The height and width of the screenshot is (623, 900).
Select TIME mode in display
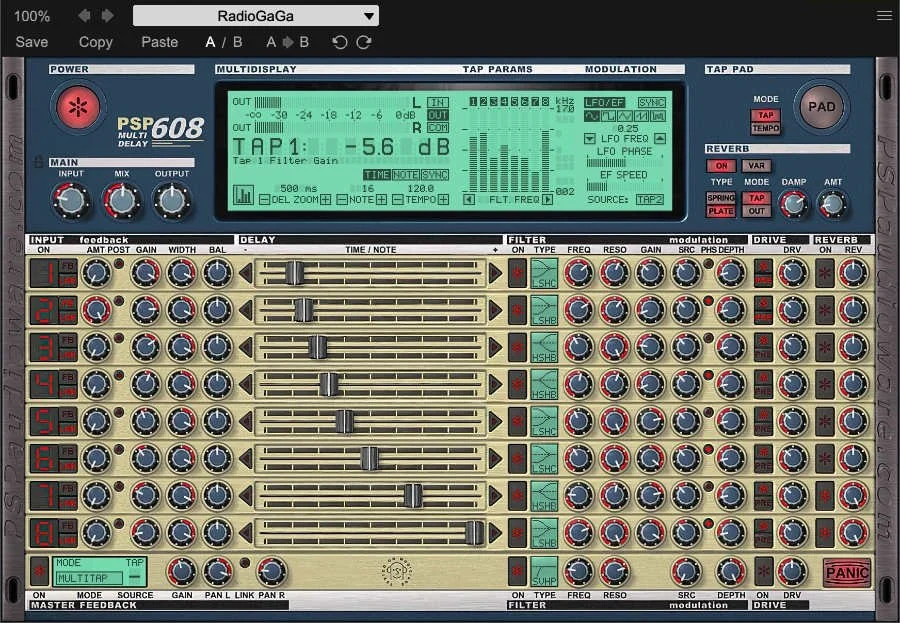click(x=377, y=175)
